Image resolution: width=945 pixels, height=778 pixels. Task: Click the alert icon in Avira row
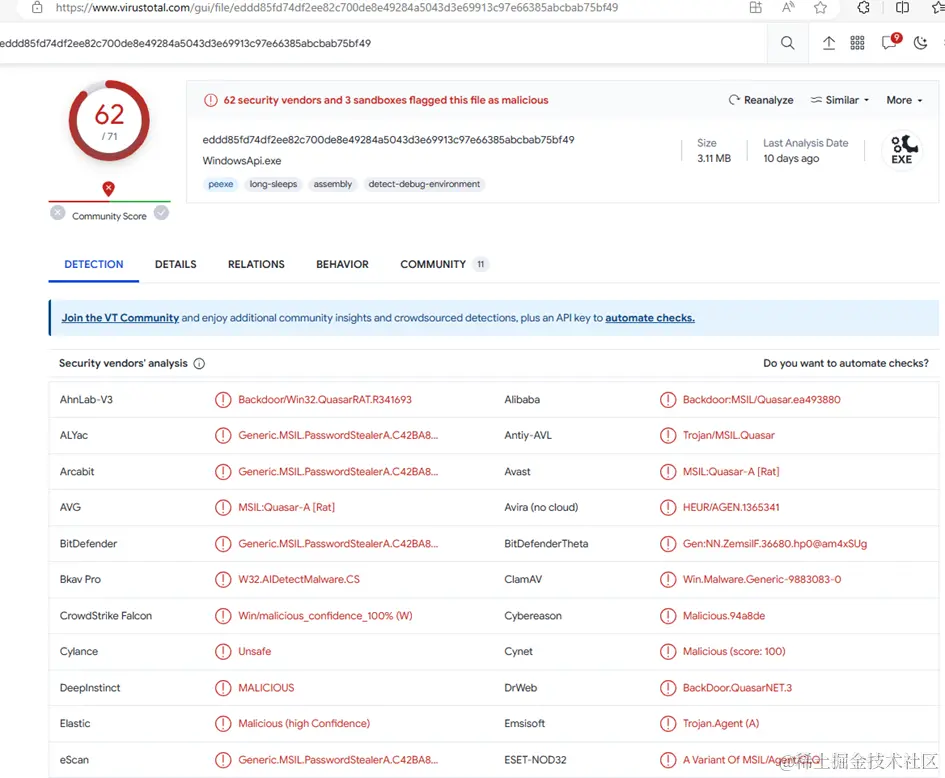click(668, 507)
